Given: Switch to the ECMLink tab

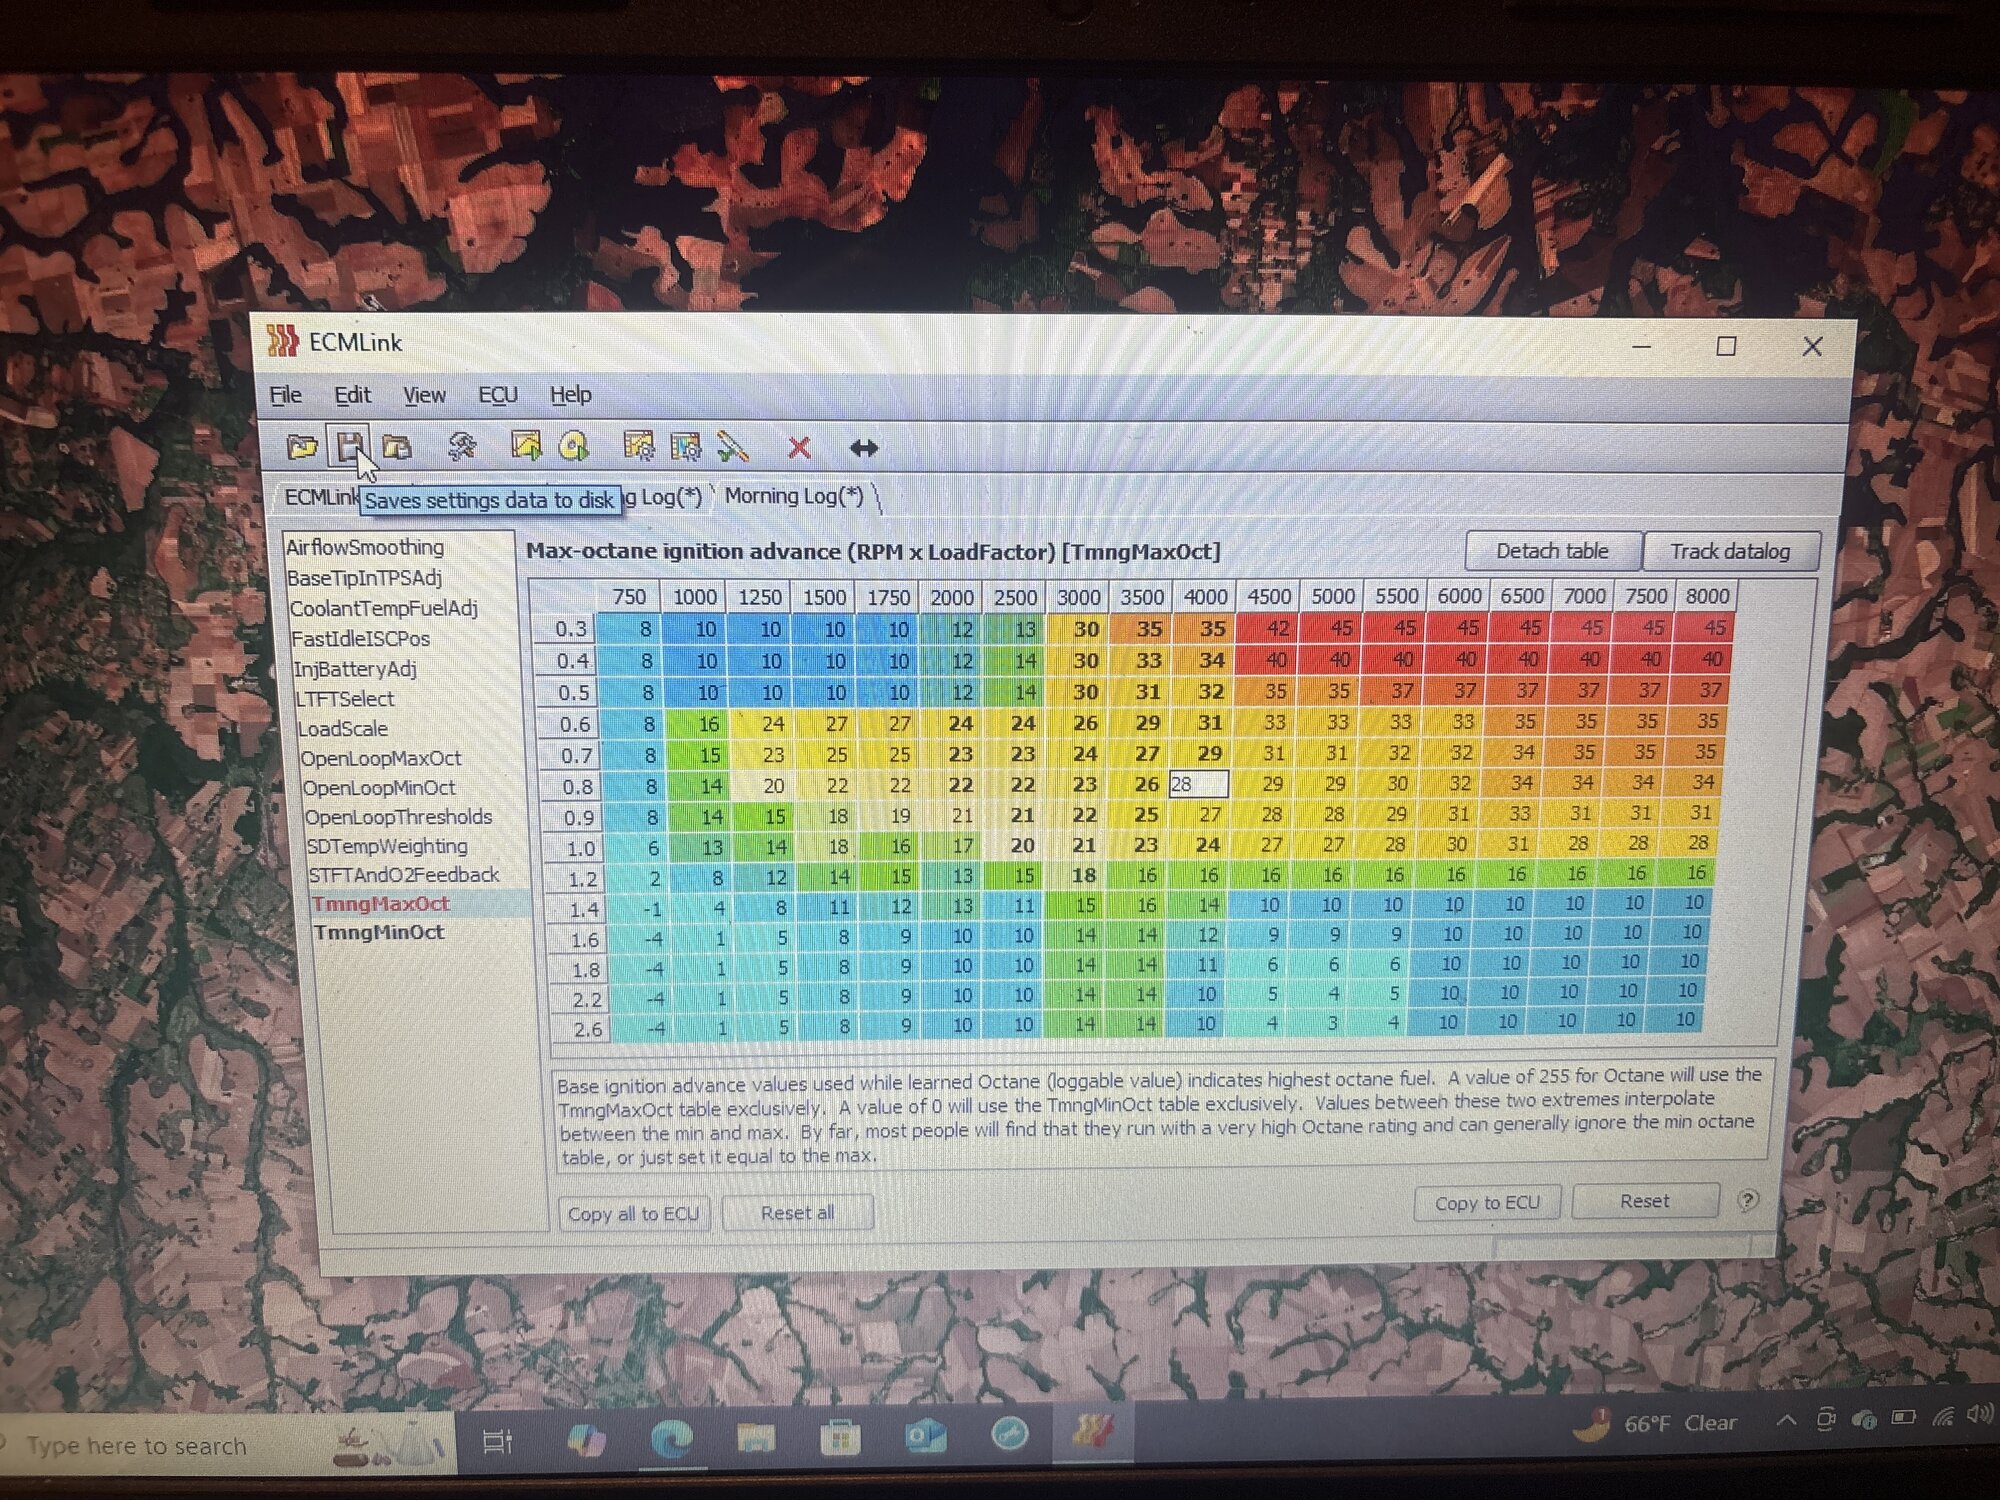Looking at the screenshot, I should 320,497.
